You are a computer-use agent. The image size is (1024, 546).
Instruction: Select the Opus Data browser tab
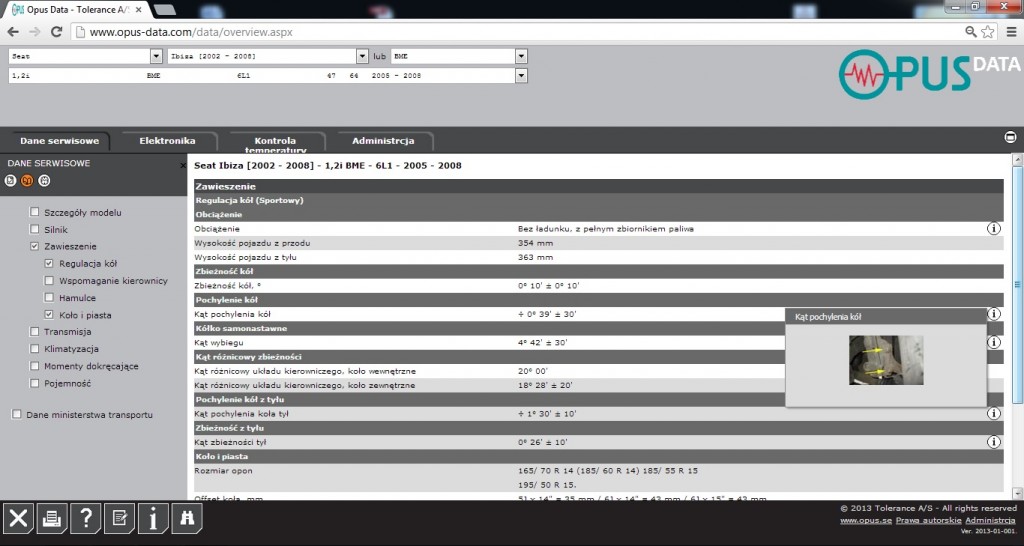click(77, 10)
